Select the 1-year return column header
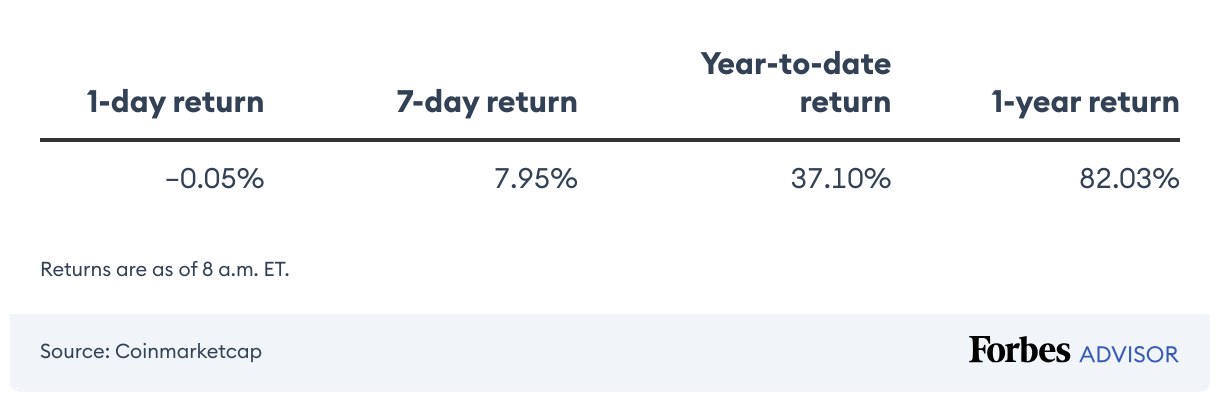Screen dimensions: 1220x402 pyautogui.click(x=1085, y=102)
